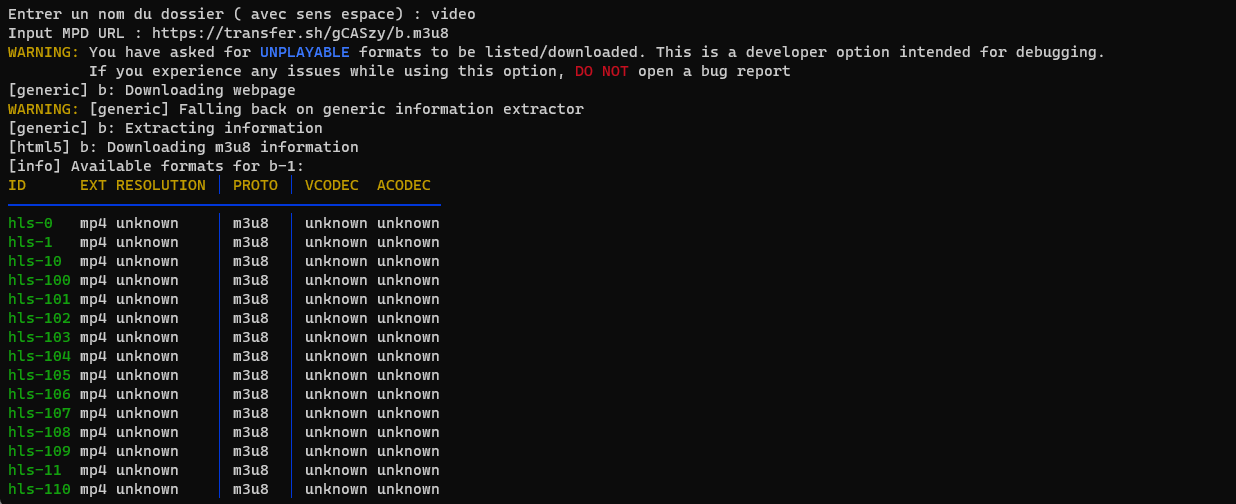1236x504 pixels.
Task: Click the blue UNPLAYABLE word
Action: (x=304, y=52)
